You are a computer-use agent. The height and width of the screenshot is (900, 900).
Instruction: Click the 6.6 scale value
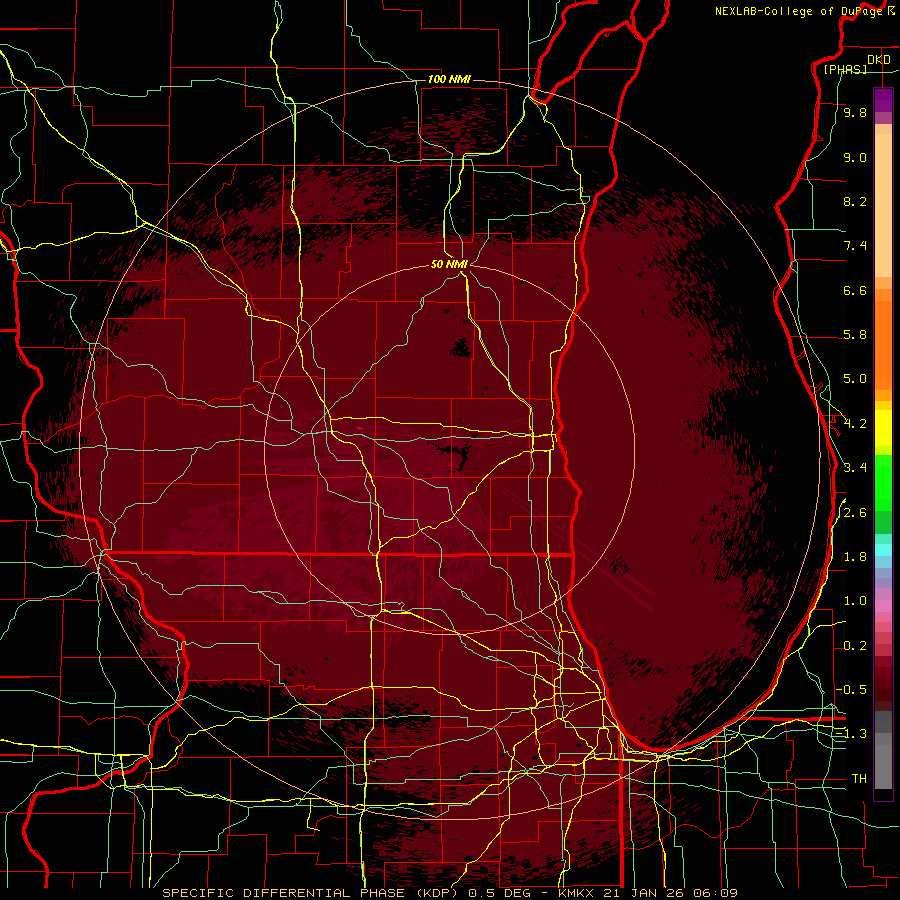[x=855, y=291]
